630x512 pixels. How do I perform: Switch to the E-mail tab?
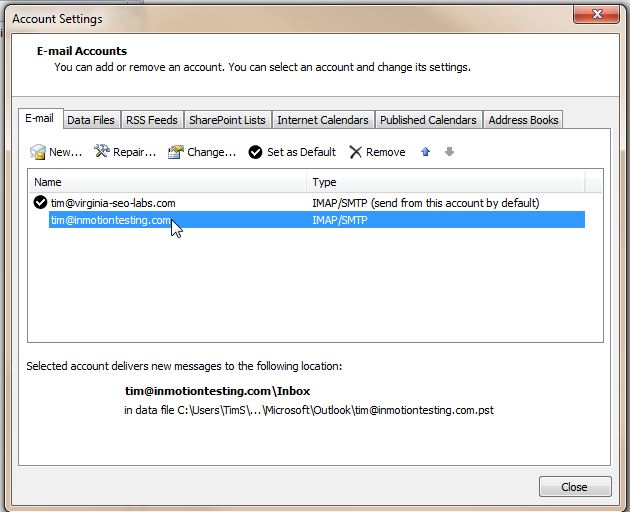(40, 118)
